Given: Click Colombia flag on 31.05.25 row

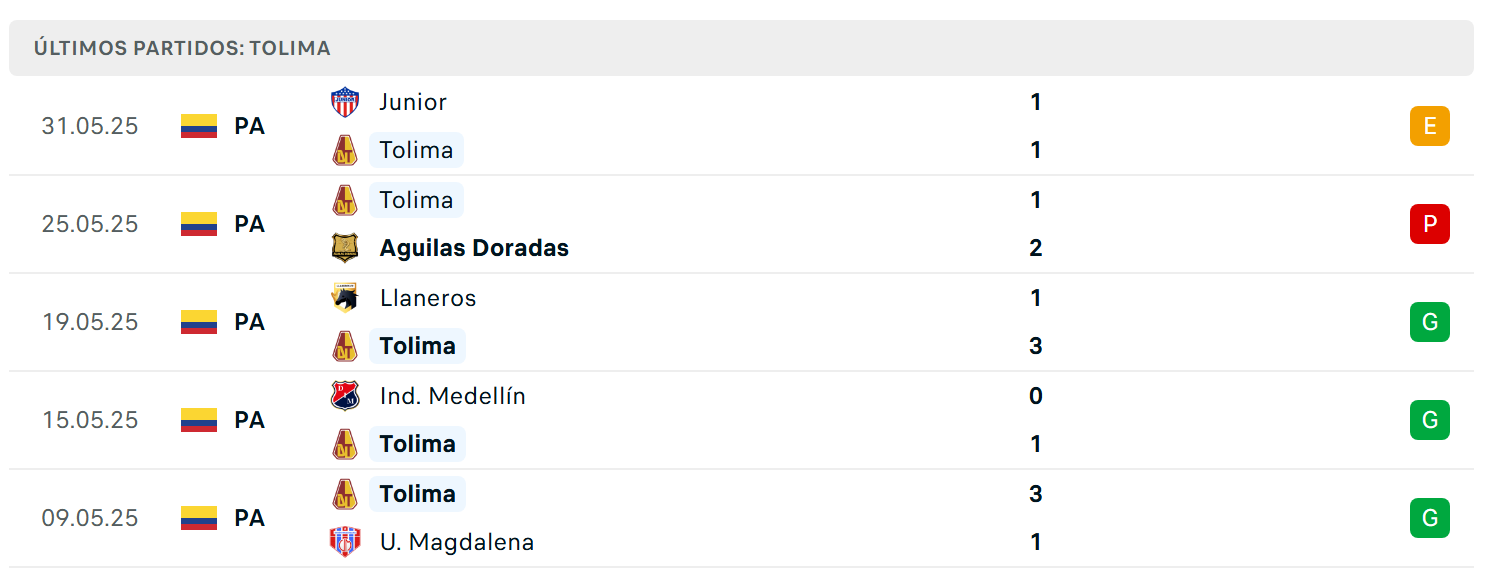Looking at the screenshot, I should [x=199, y=126].
